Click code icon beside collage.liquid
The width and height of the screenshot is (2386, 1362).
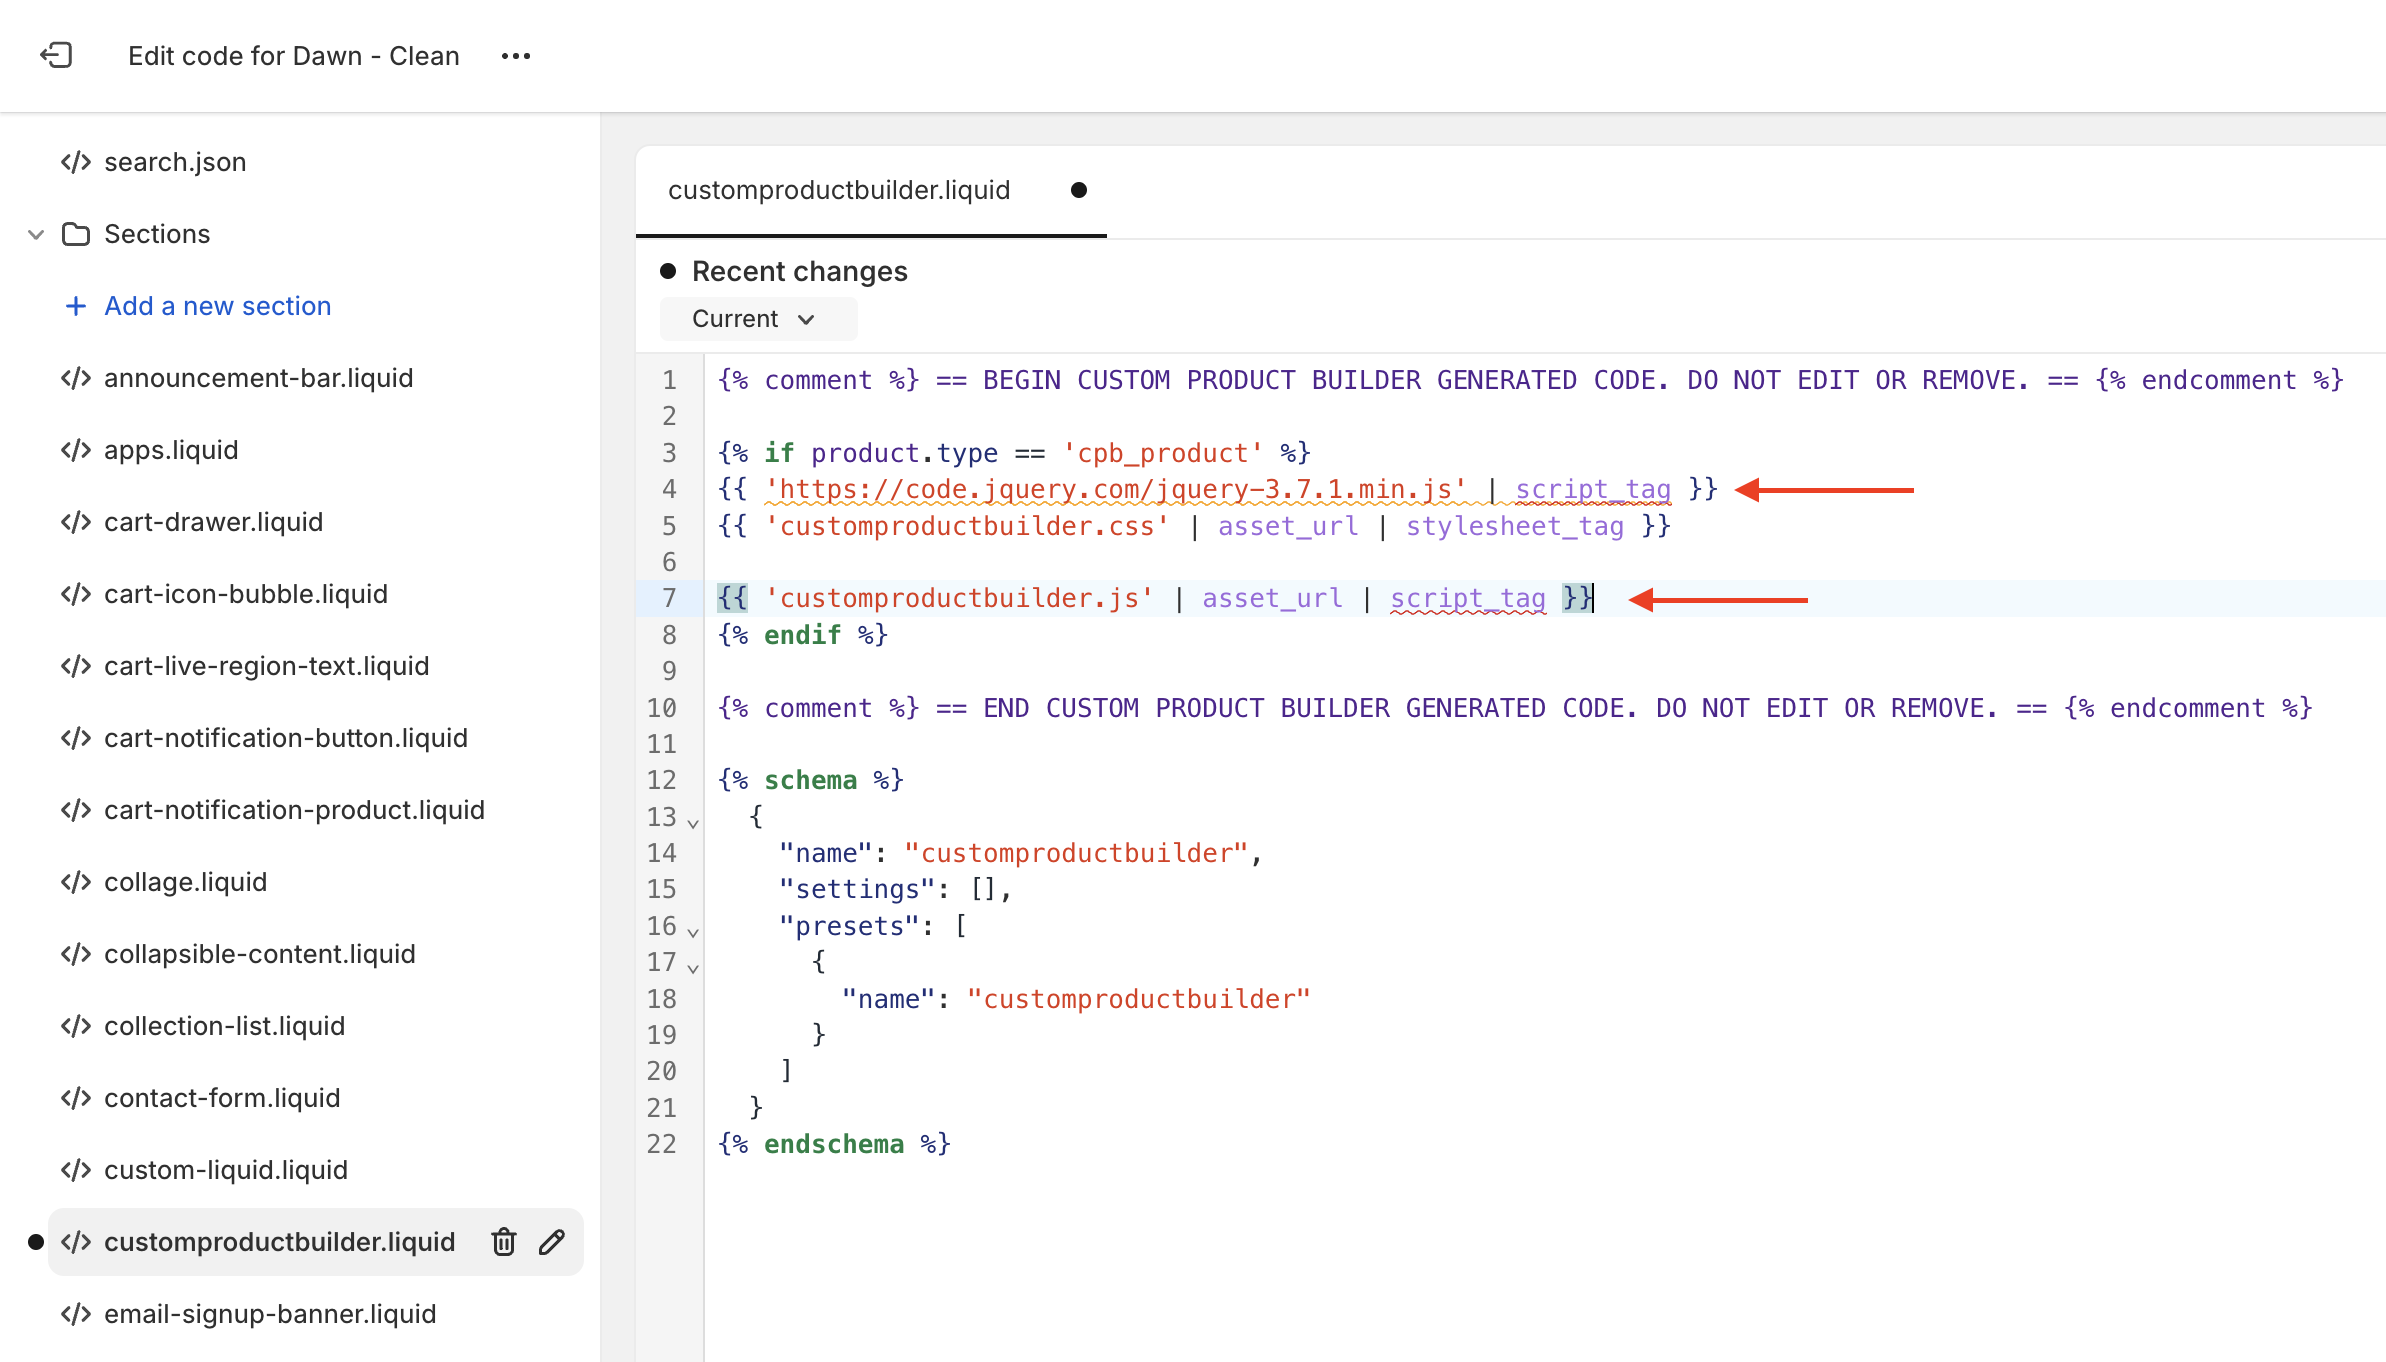tap(76, 882)
